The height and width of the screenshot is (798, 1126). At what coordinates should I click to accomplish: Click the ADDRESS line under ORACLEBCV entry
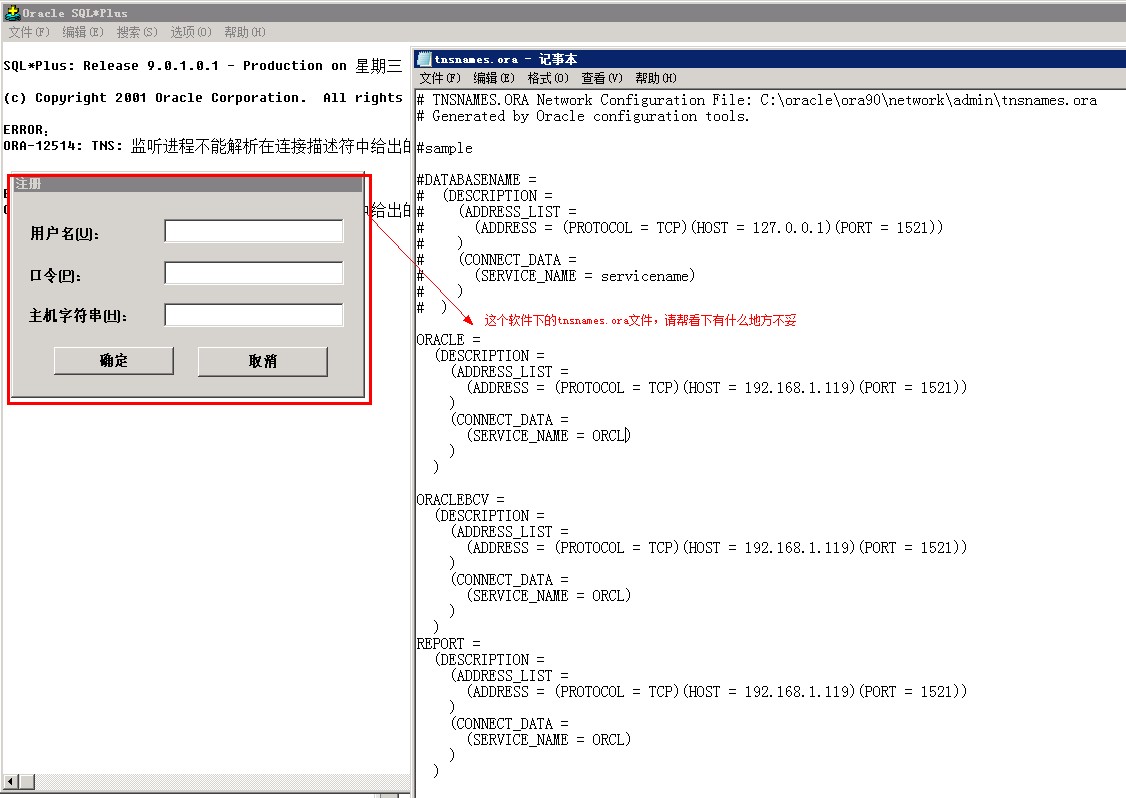click(717, 548)
